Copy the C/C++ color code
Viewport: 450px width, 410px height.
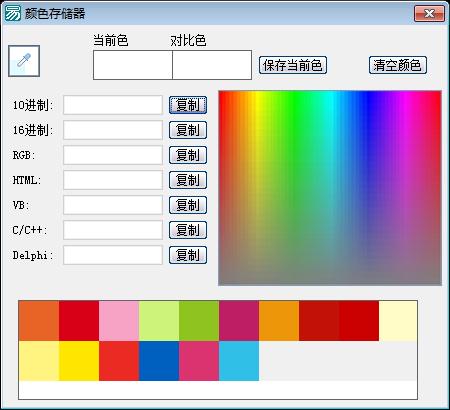[x=188, y=230]
